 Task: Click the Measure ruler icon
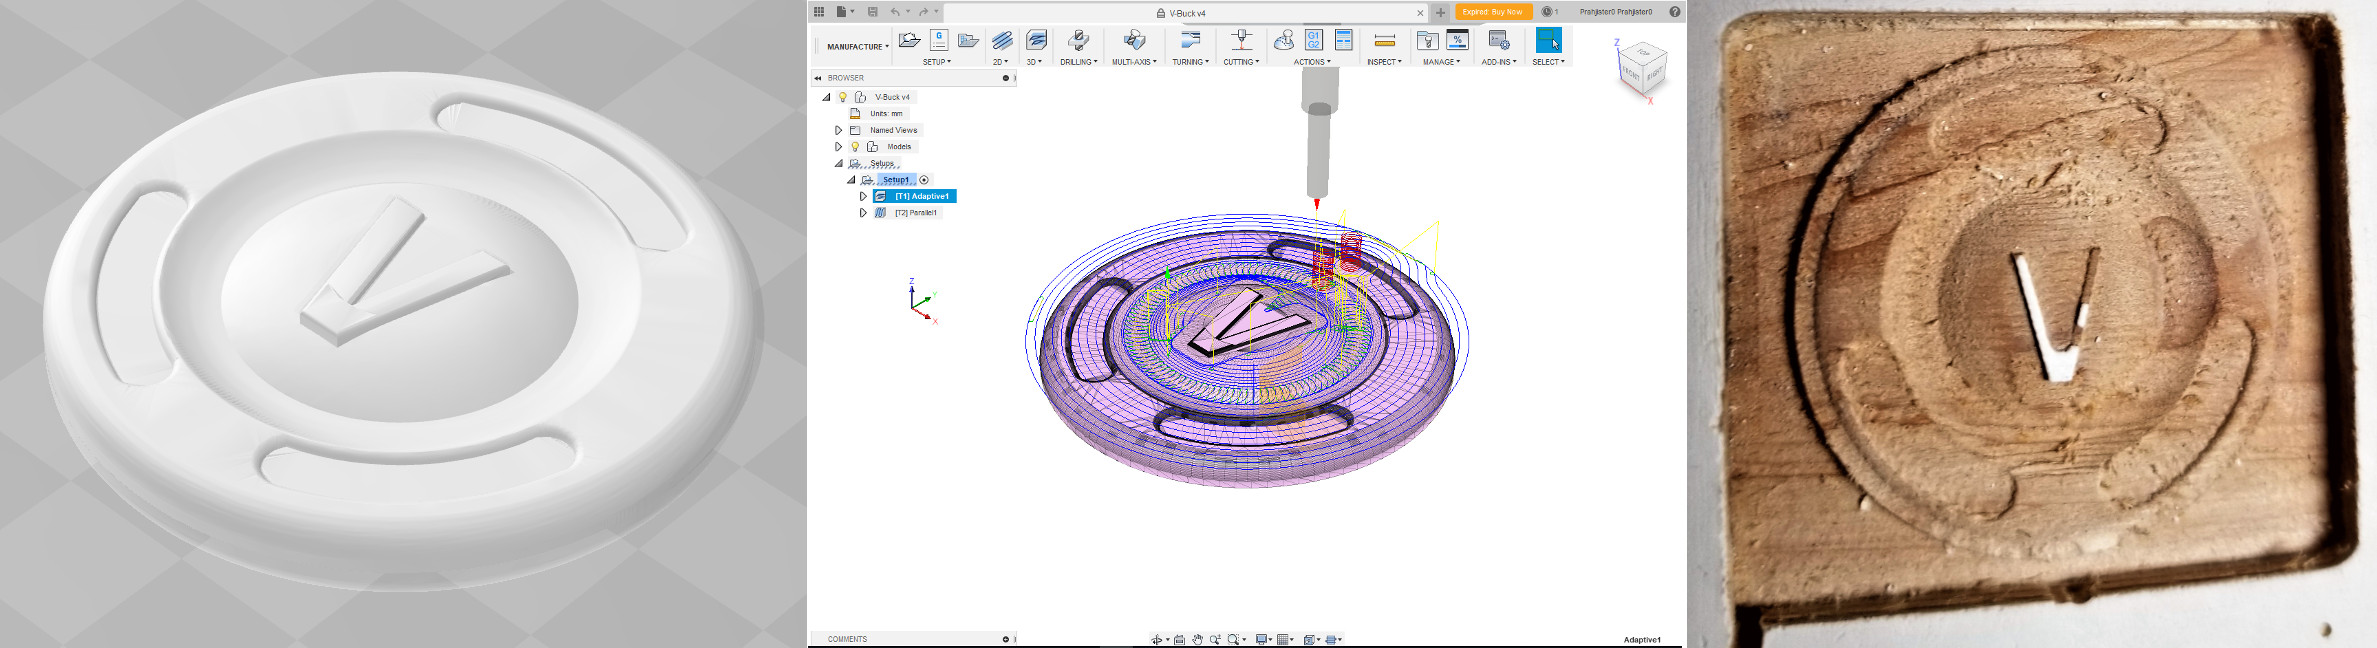tap(1385, 40)
